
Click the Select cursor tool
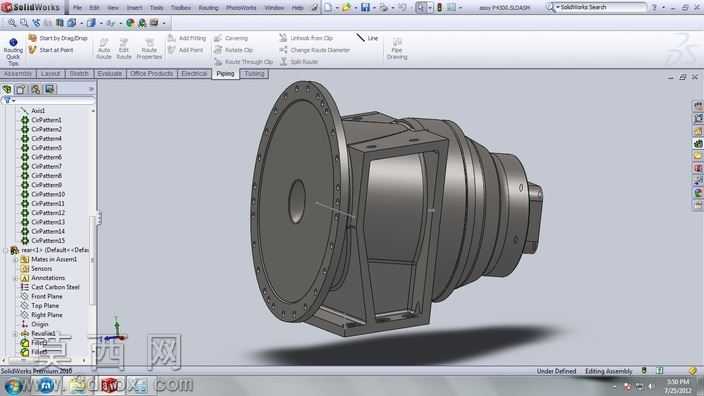pyautogui.click(x=421, y=8)
